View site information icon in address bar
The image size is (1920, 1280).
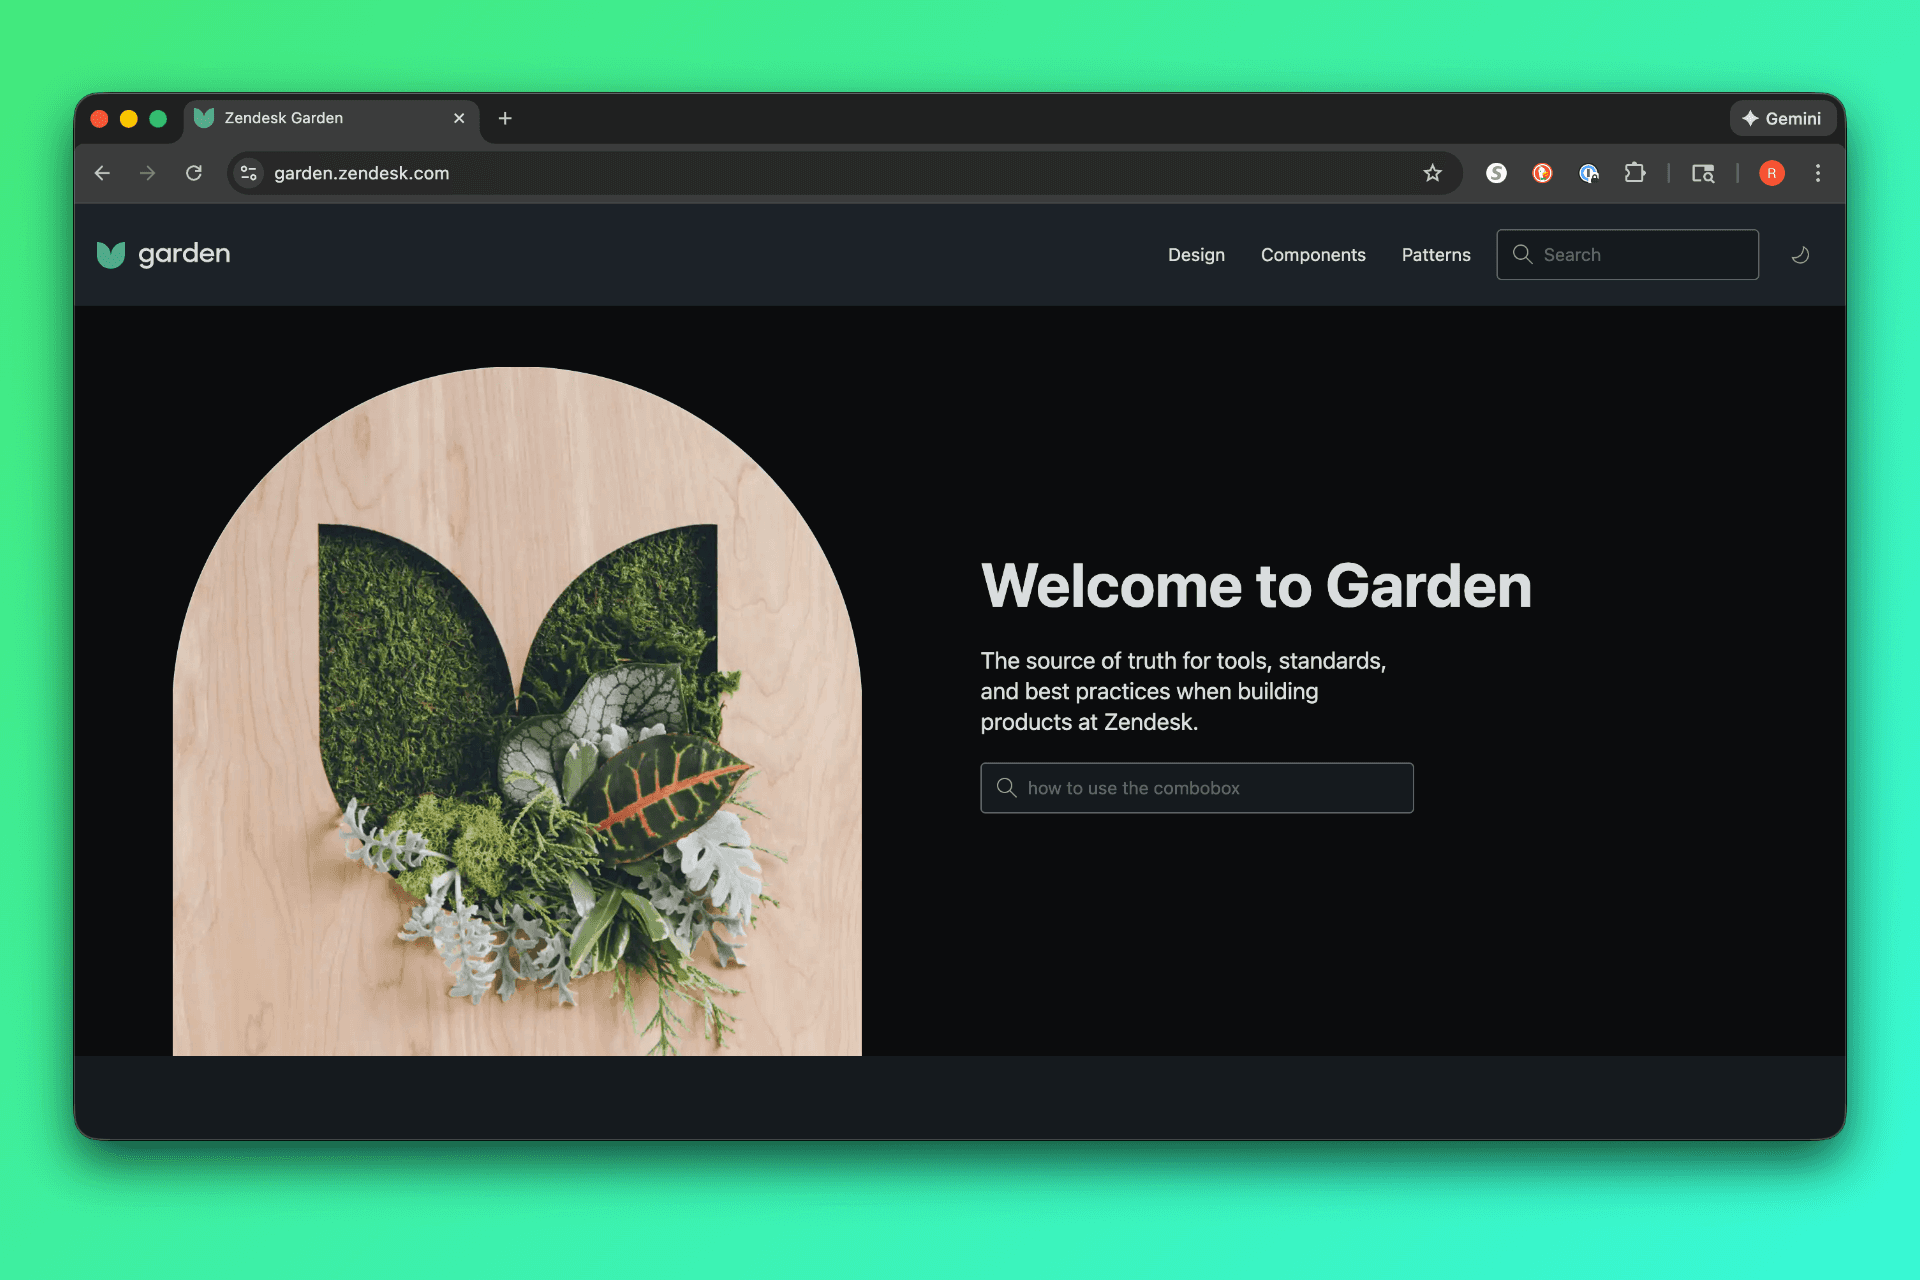point(248,173)
